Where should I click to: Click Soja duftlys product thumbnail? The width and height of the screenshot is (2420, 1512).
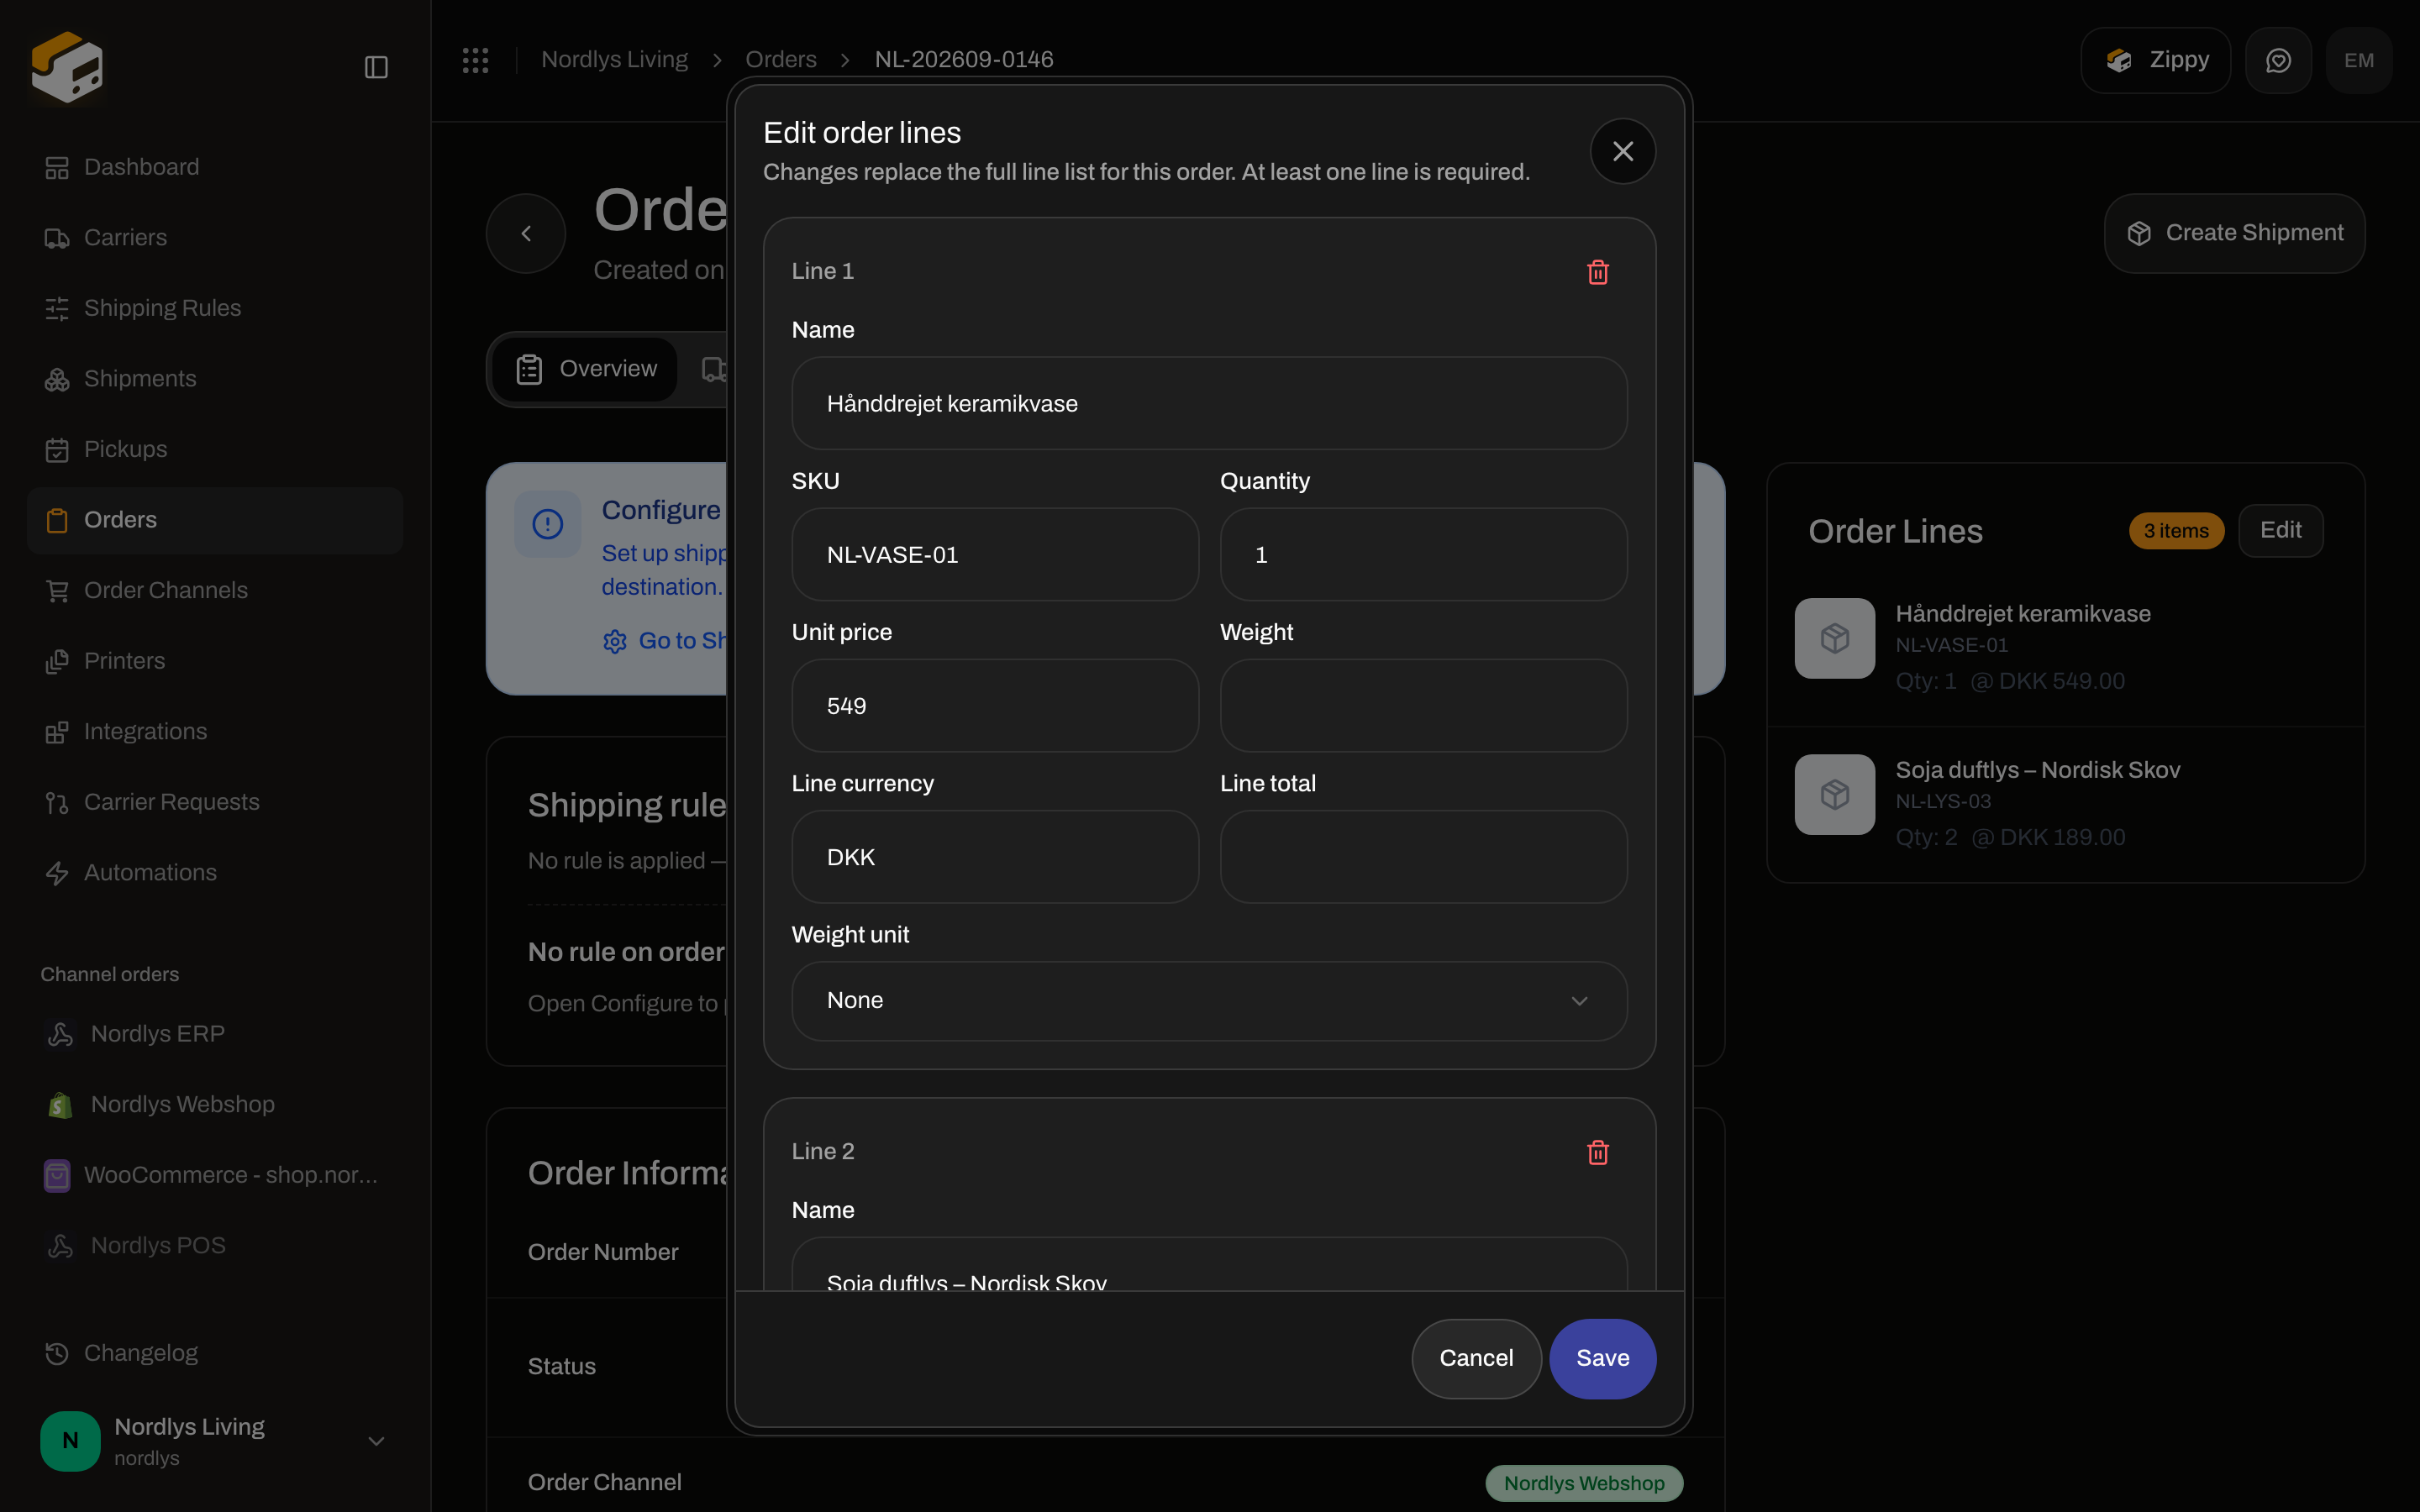(x=1835, y=794)
